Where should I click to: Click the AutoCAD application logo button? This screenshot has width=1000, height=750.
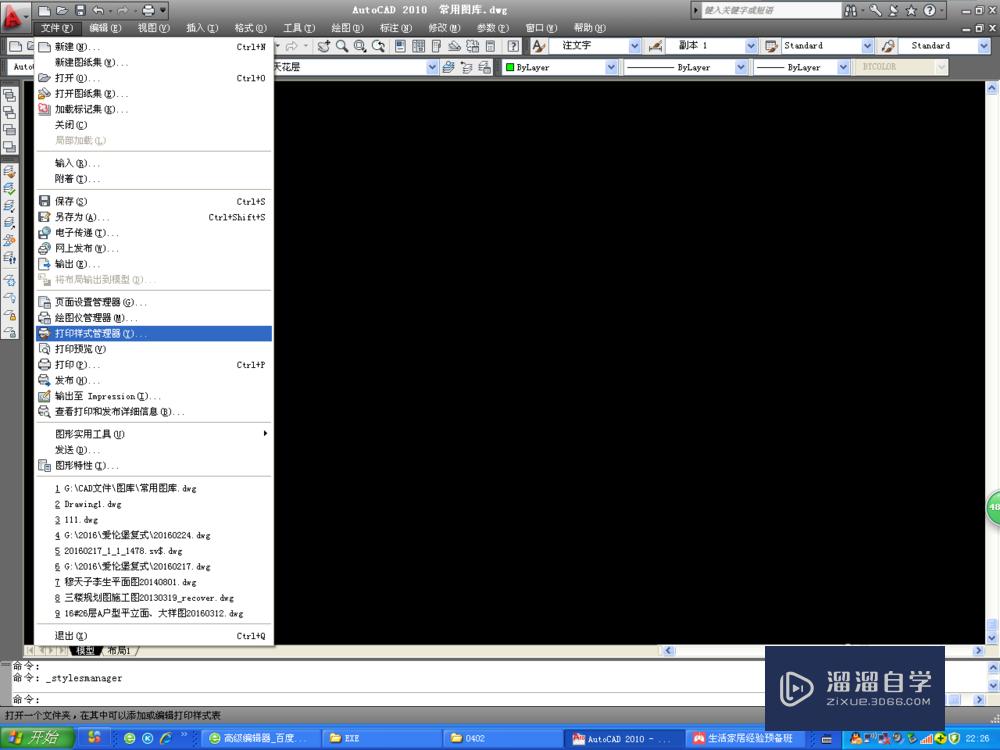click(x=14, y=17)
